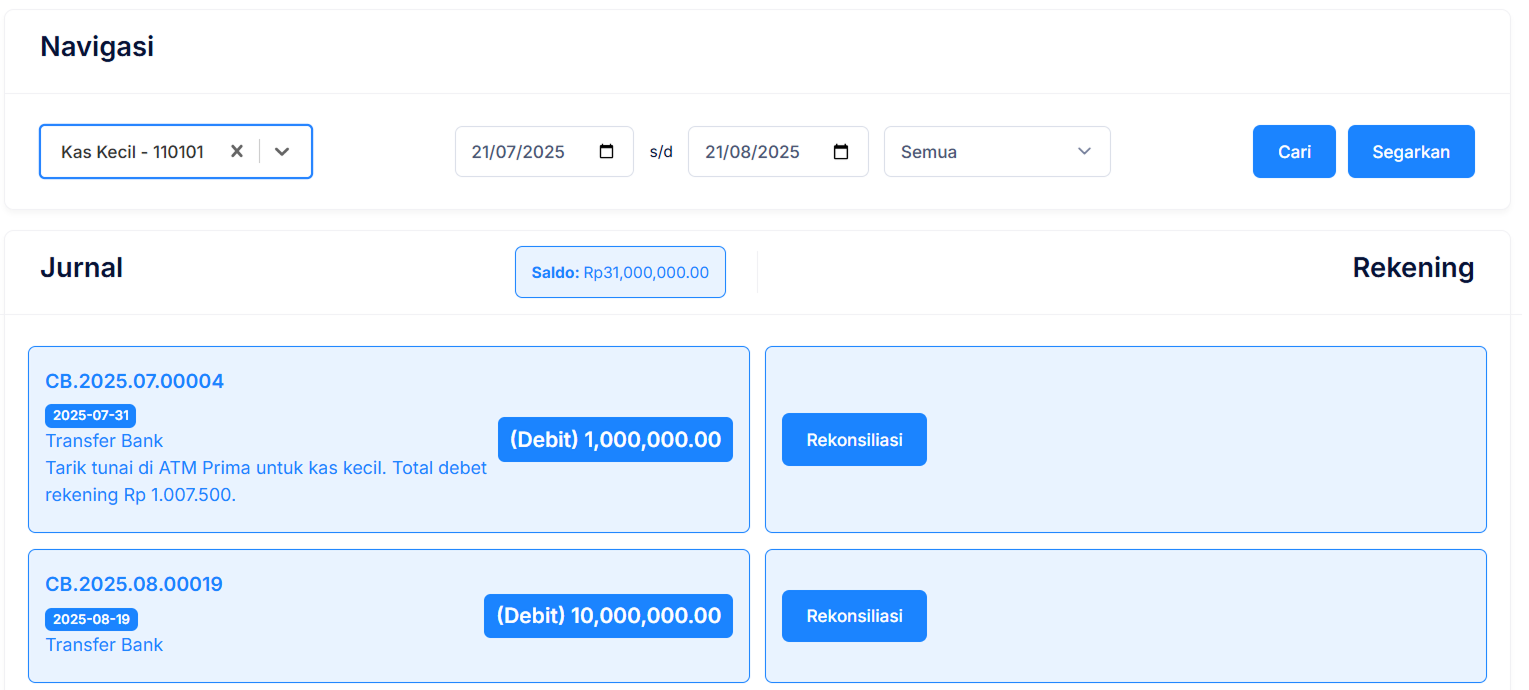The image size is (1529, 690).
Task: Open the Semua filter dropdown
Action: [996, 152]
